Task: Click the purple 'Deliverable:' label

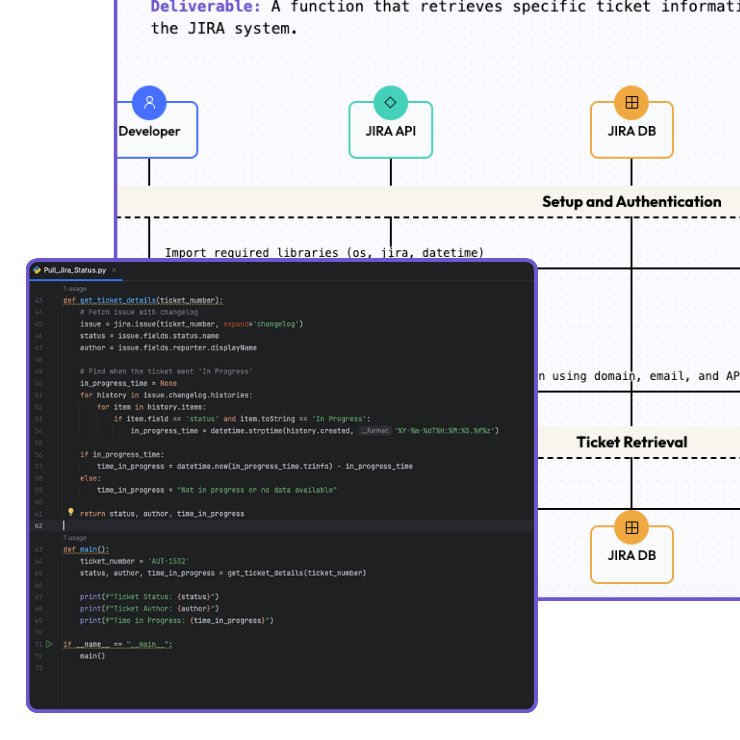Action: point(205,7)
